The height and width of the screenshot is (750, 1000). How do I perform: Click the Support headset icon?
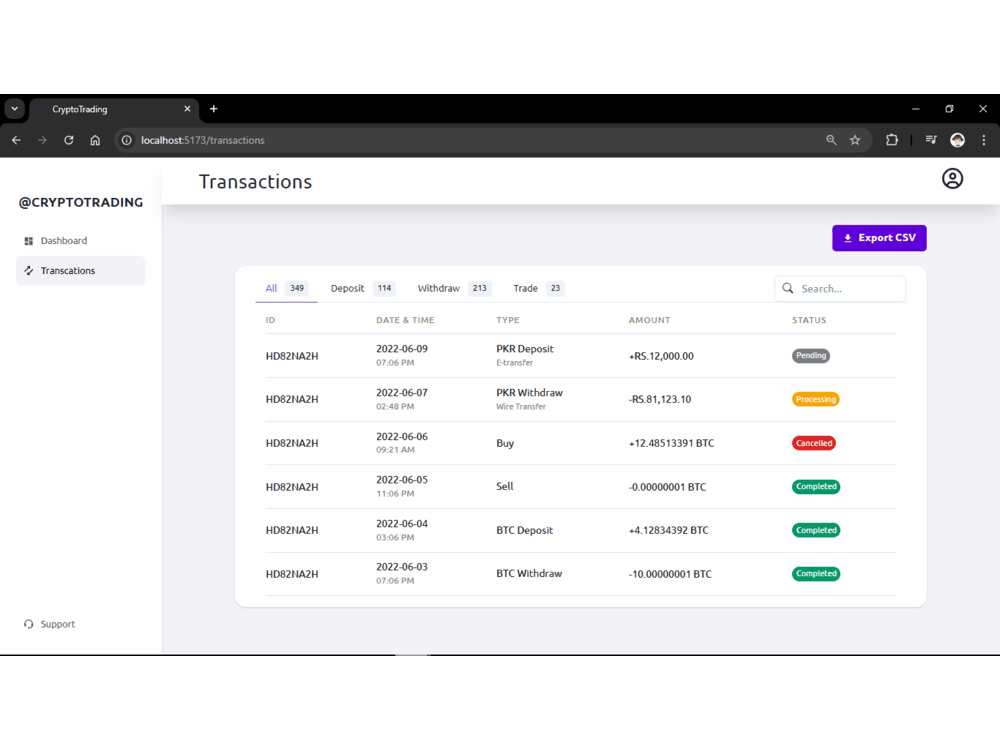click(29, 624)
